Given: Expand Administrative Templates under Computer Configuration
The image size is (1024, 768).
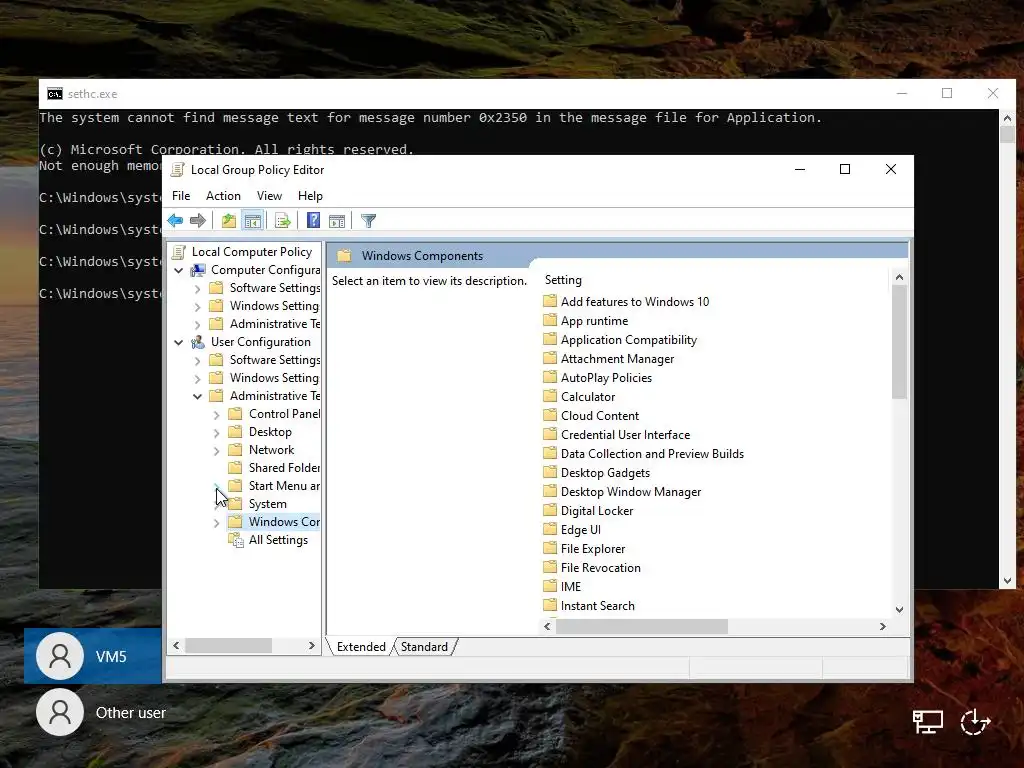Looking at the screenshot, I should [197, 324].
